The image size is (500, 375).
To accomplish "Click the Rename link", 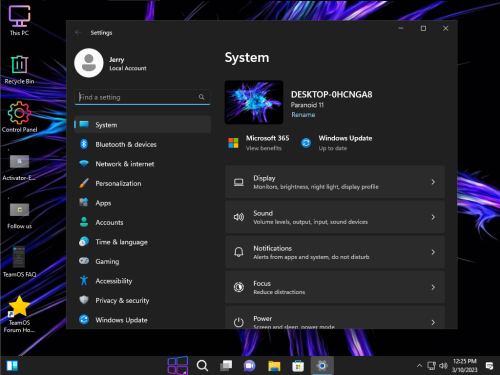I will (303, 115).
